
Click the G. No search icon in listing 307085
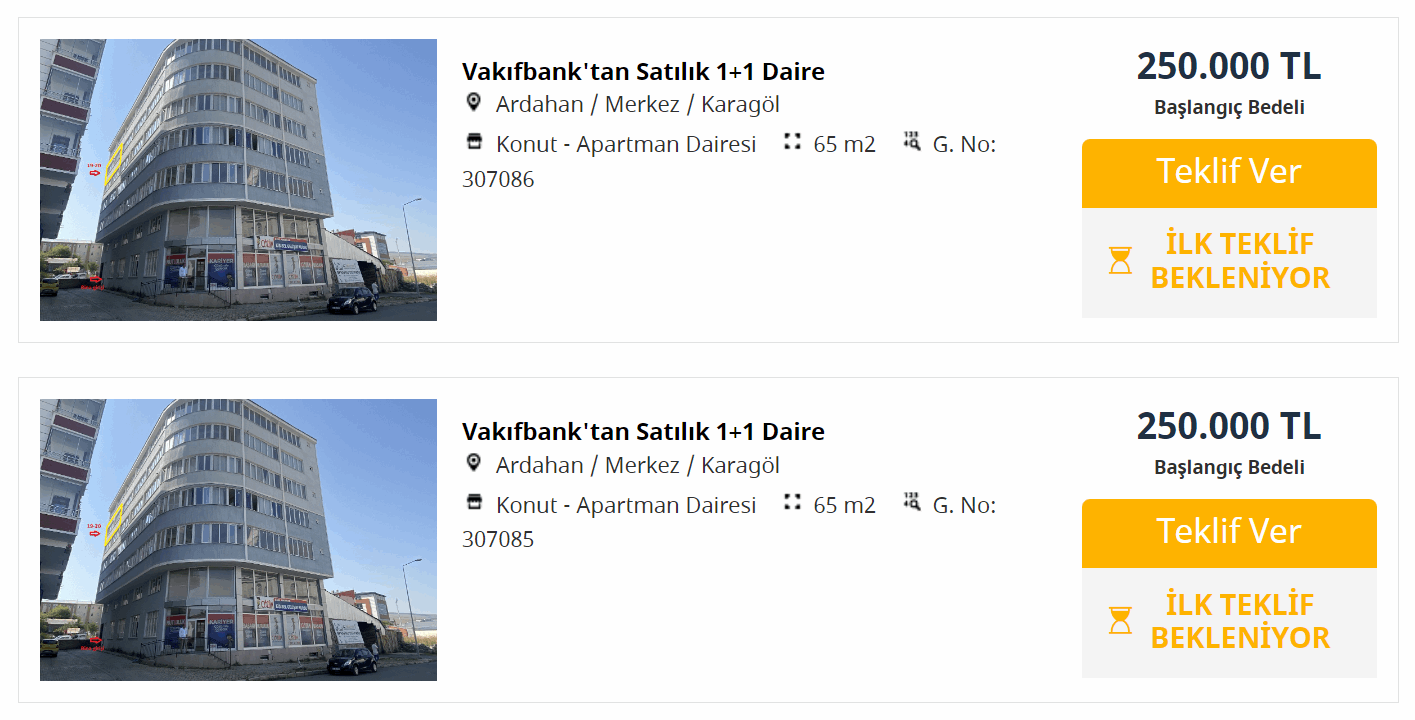pos(912,501)
